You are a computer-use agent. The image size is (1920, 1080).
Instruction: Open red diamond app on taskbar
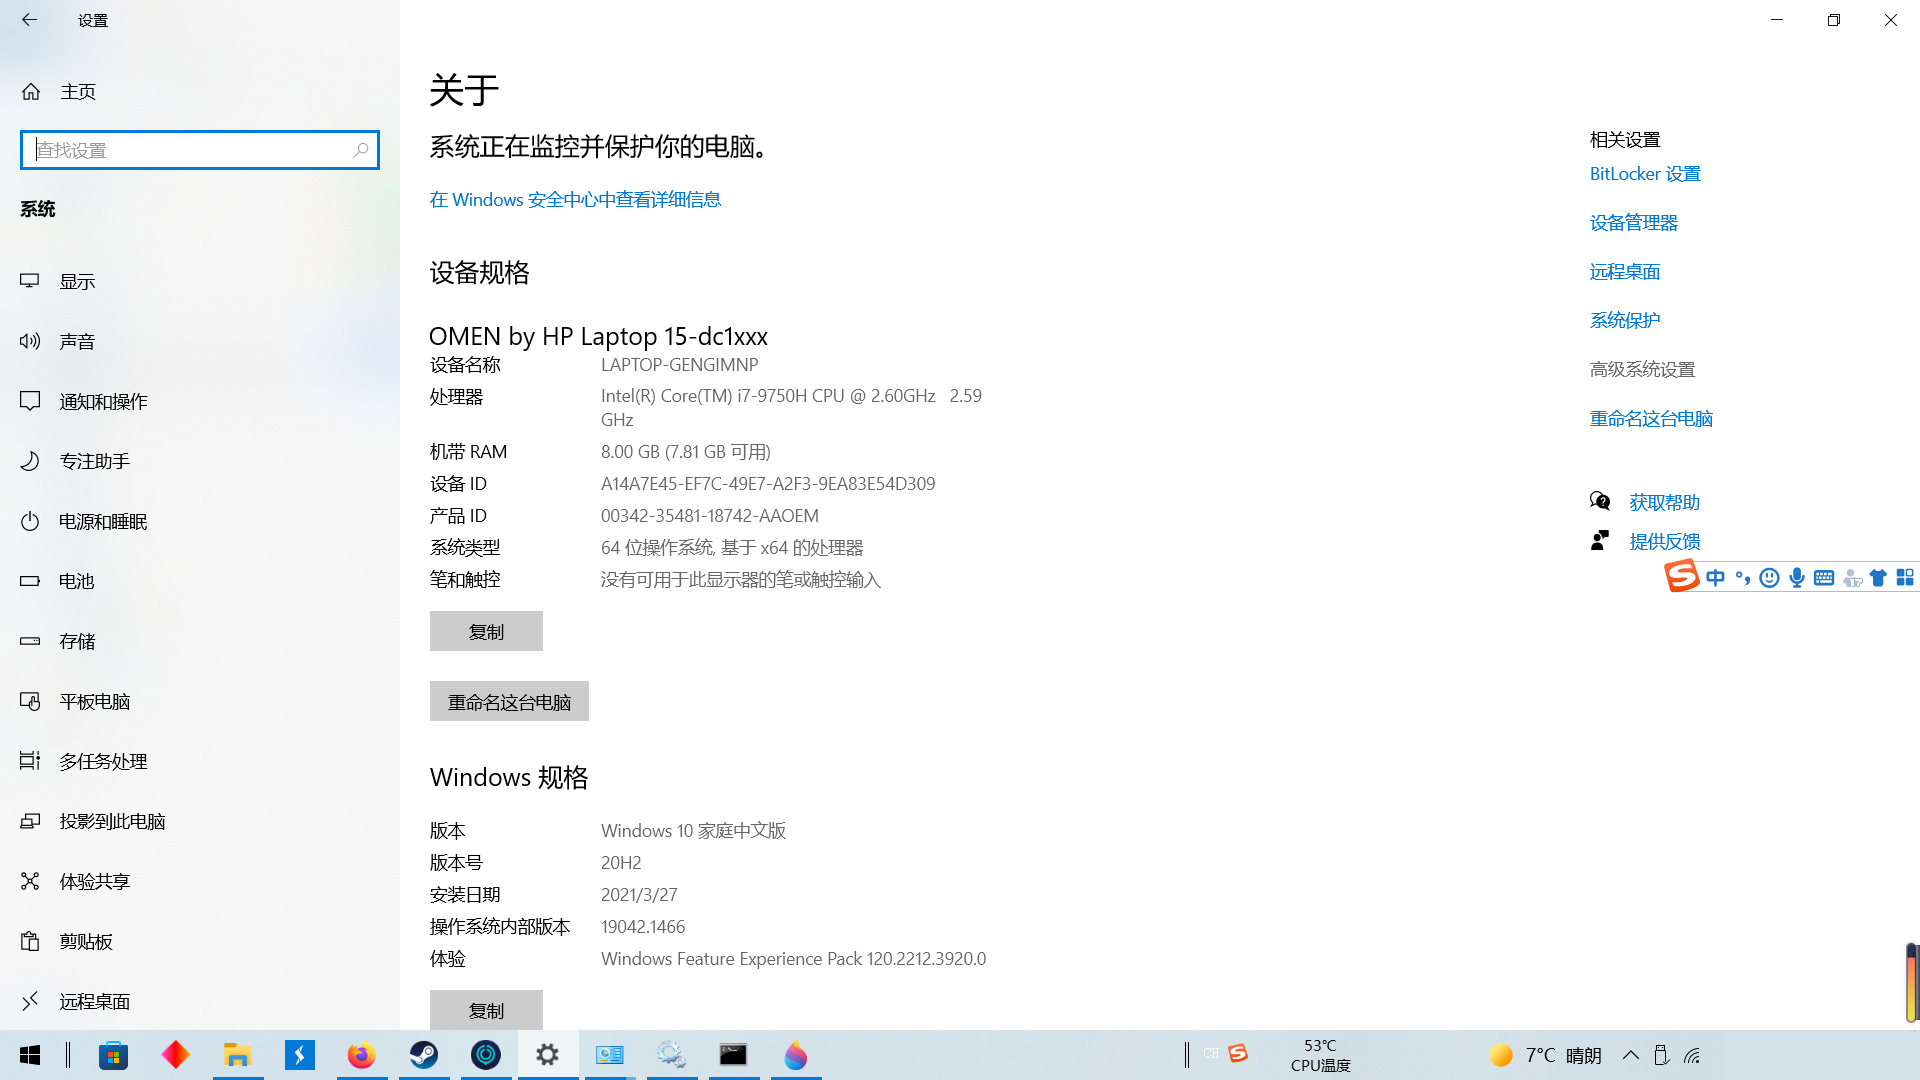point(176,1055)
